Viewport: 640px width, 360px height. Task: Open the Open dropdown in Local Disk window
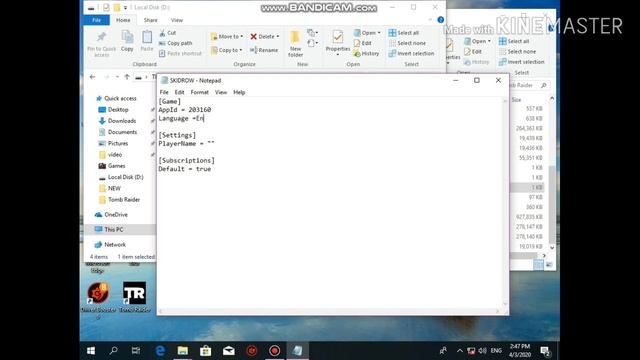click(367, 33)
